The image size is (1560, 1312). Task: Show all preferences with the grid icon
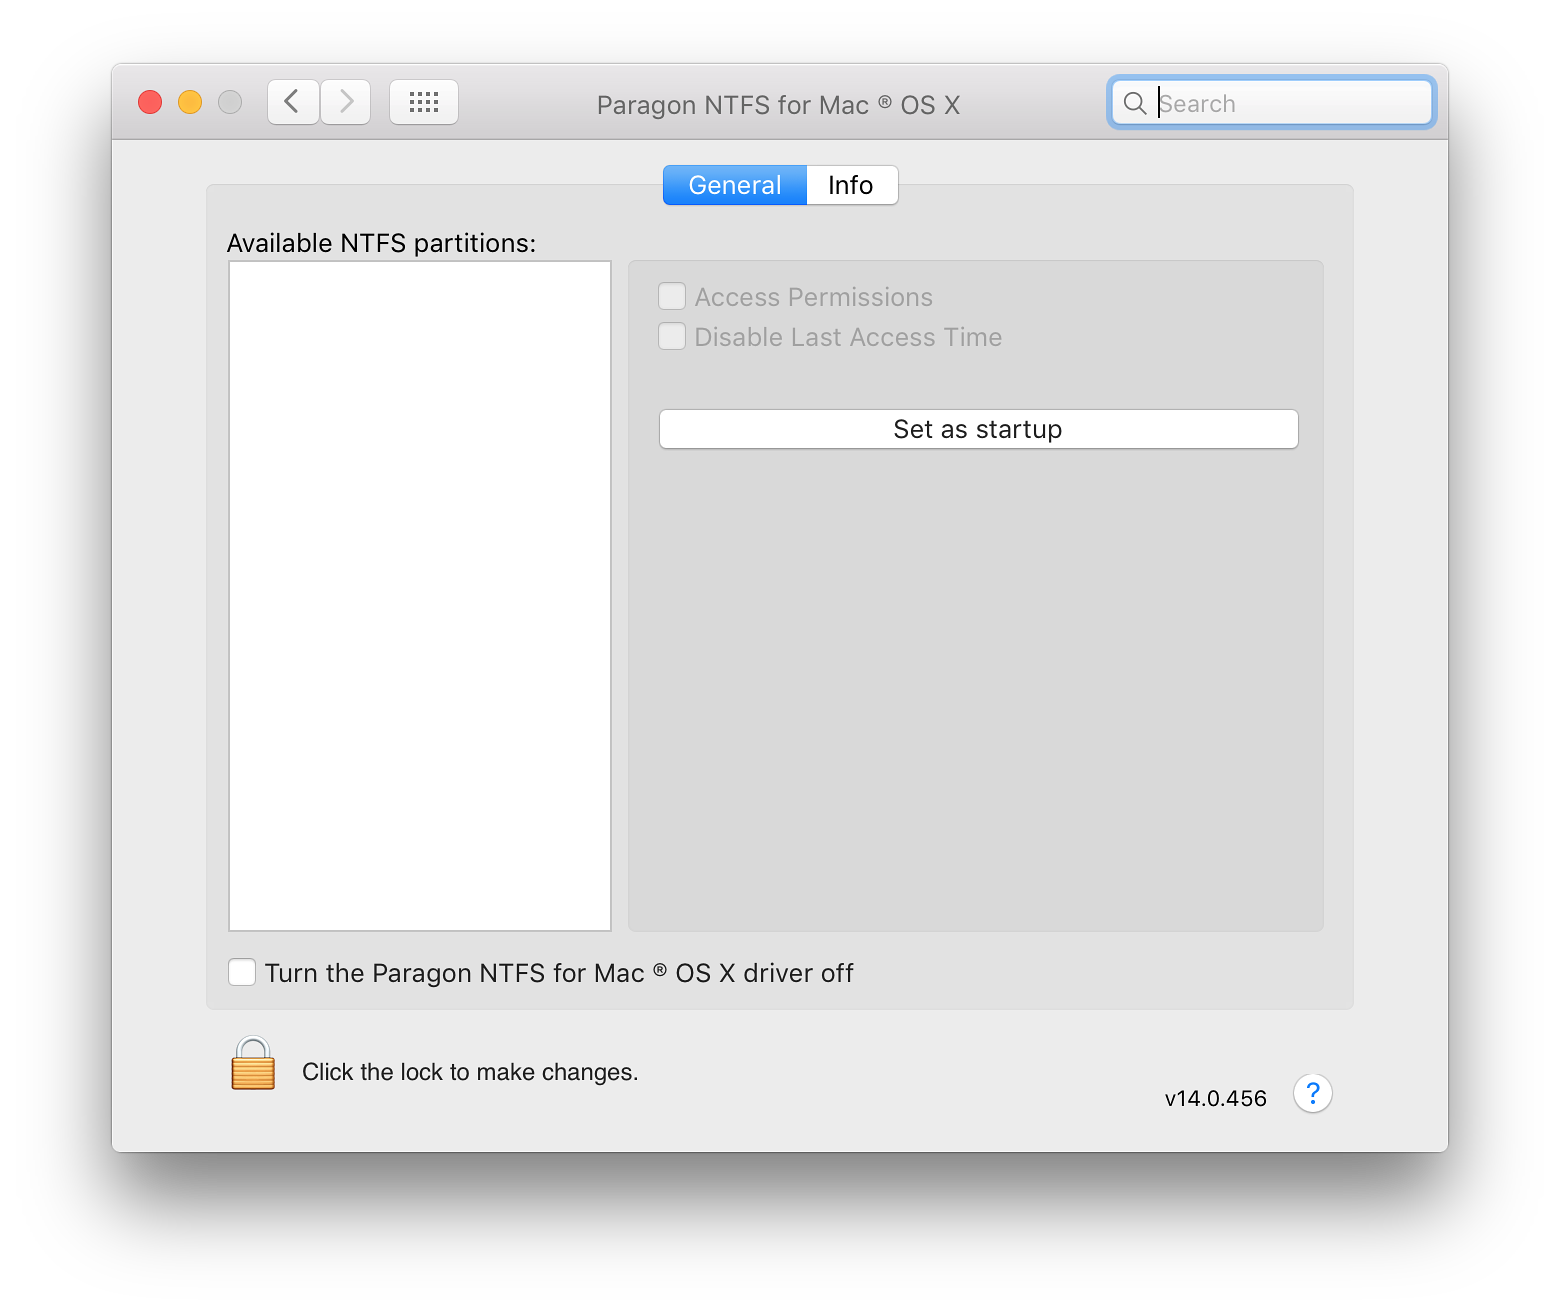(424, 102)
